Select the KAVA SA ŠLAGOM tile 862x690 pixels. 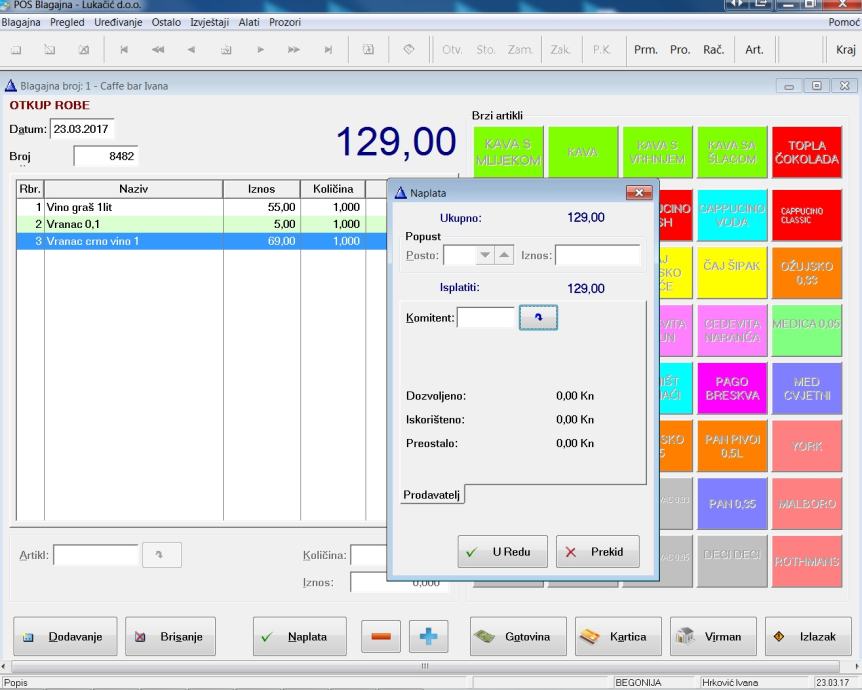pyautogui.click(x=732, y=152)
